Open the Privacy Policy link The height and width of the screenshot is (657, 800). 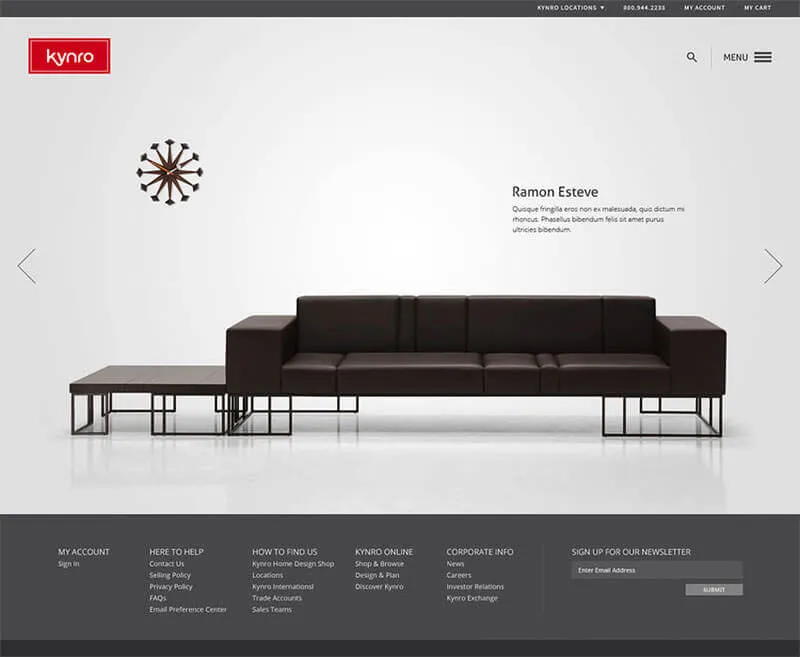[x=171, y=587]
